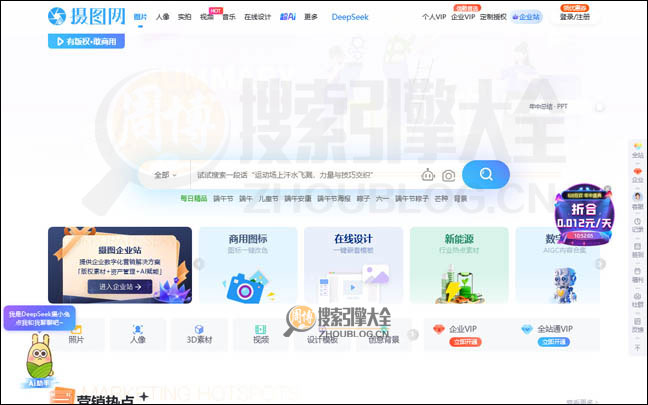Click the 背景 keyword

[x=460, y=199]
